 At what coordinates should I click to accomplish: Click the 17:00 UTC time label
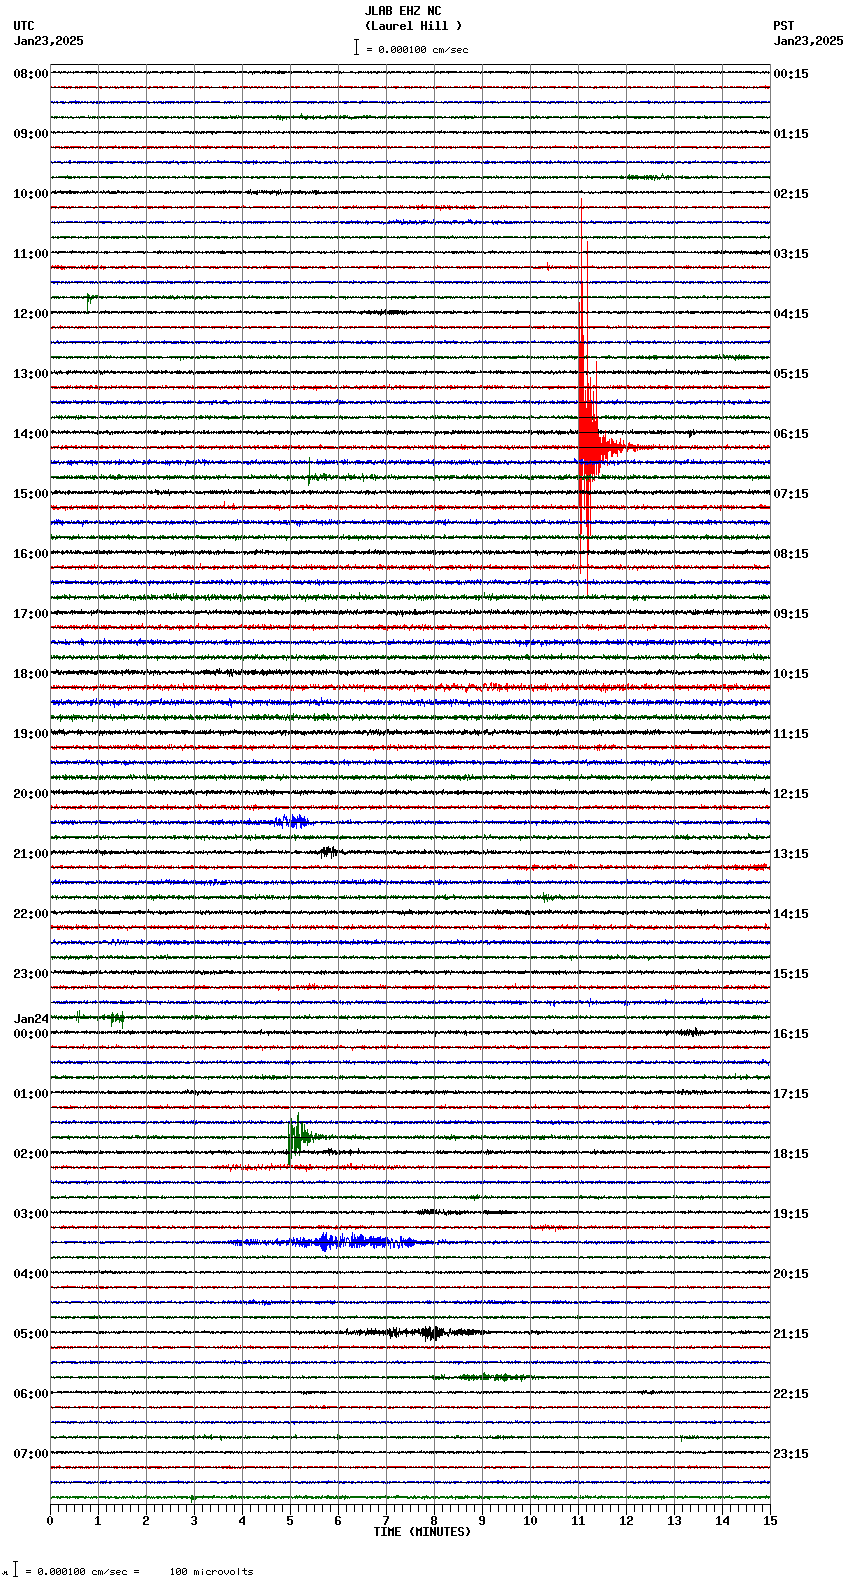pos(31,614)
